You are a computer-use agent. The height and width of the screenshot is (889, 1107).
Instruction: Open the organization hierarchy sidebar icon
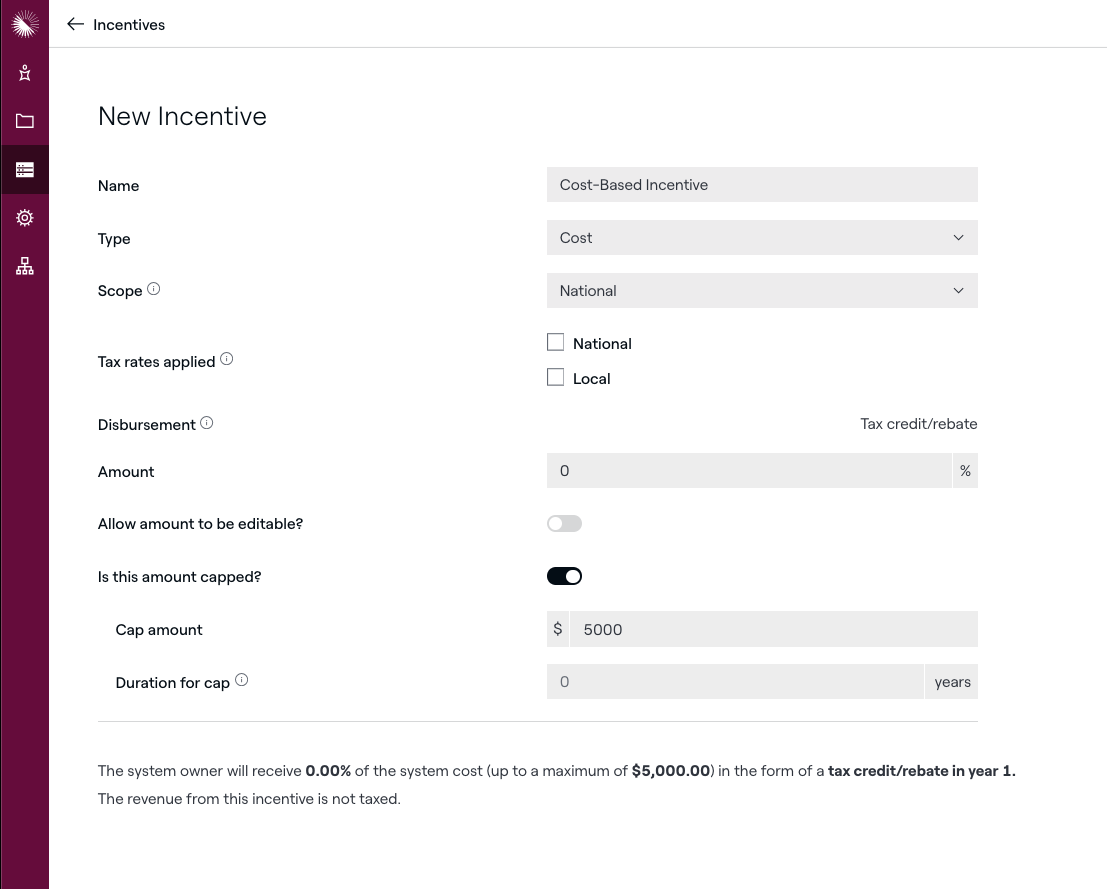point(25,266)
